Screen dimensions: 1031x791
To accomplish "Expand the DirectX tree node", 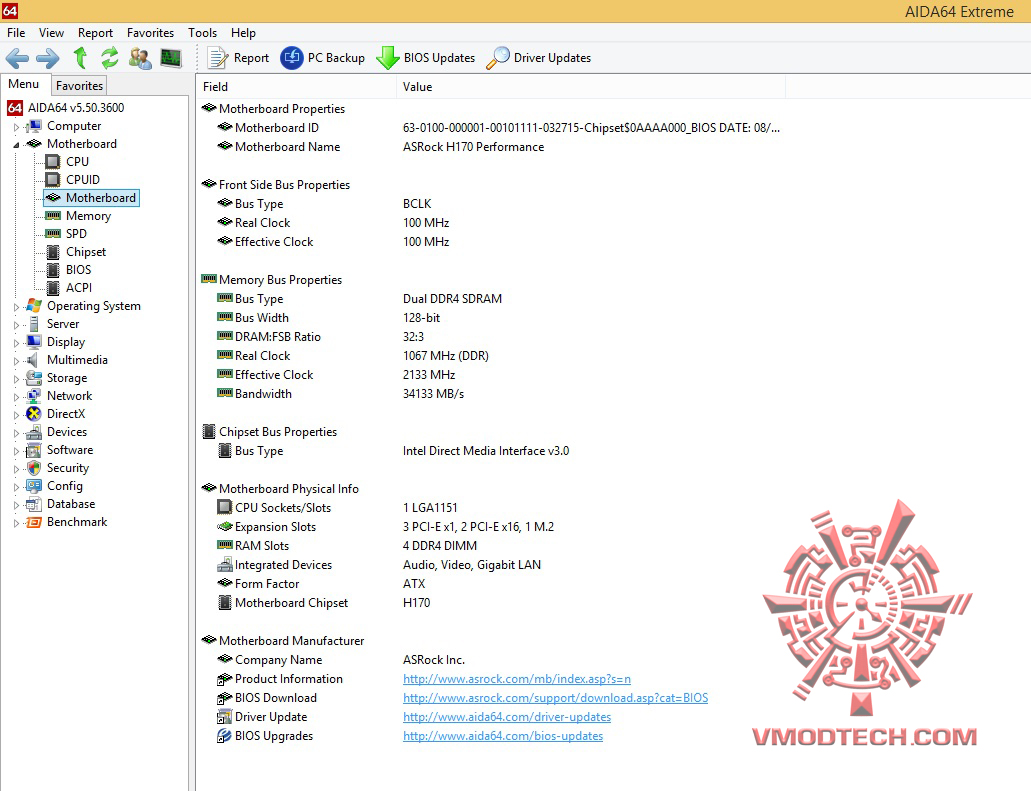I will click(16, 415).
